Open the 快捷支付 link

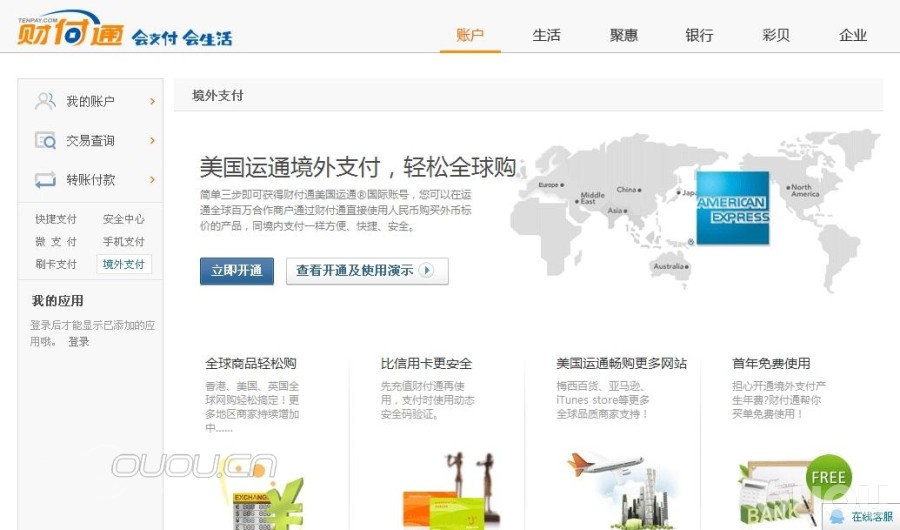(x=56, y=219)
